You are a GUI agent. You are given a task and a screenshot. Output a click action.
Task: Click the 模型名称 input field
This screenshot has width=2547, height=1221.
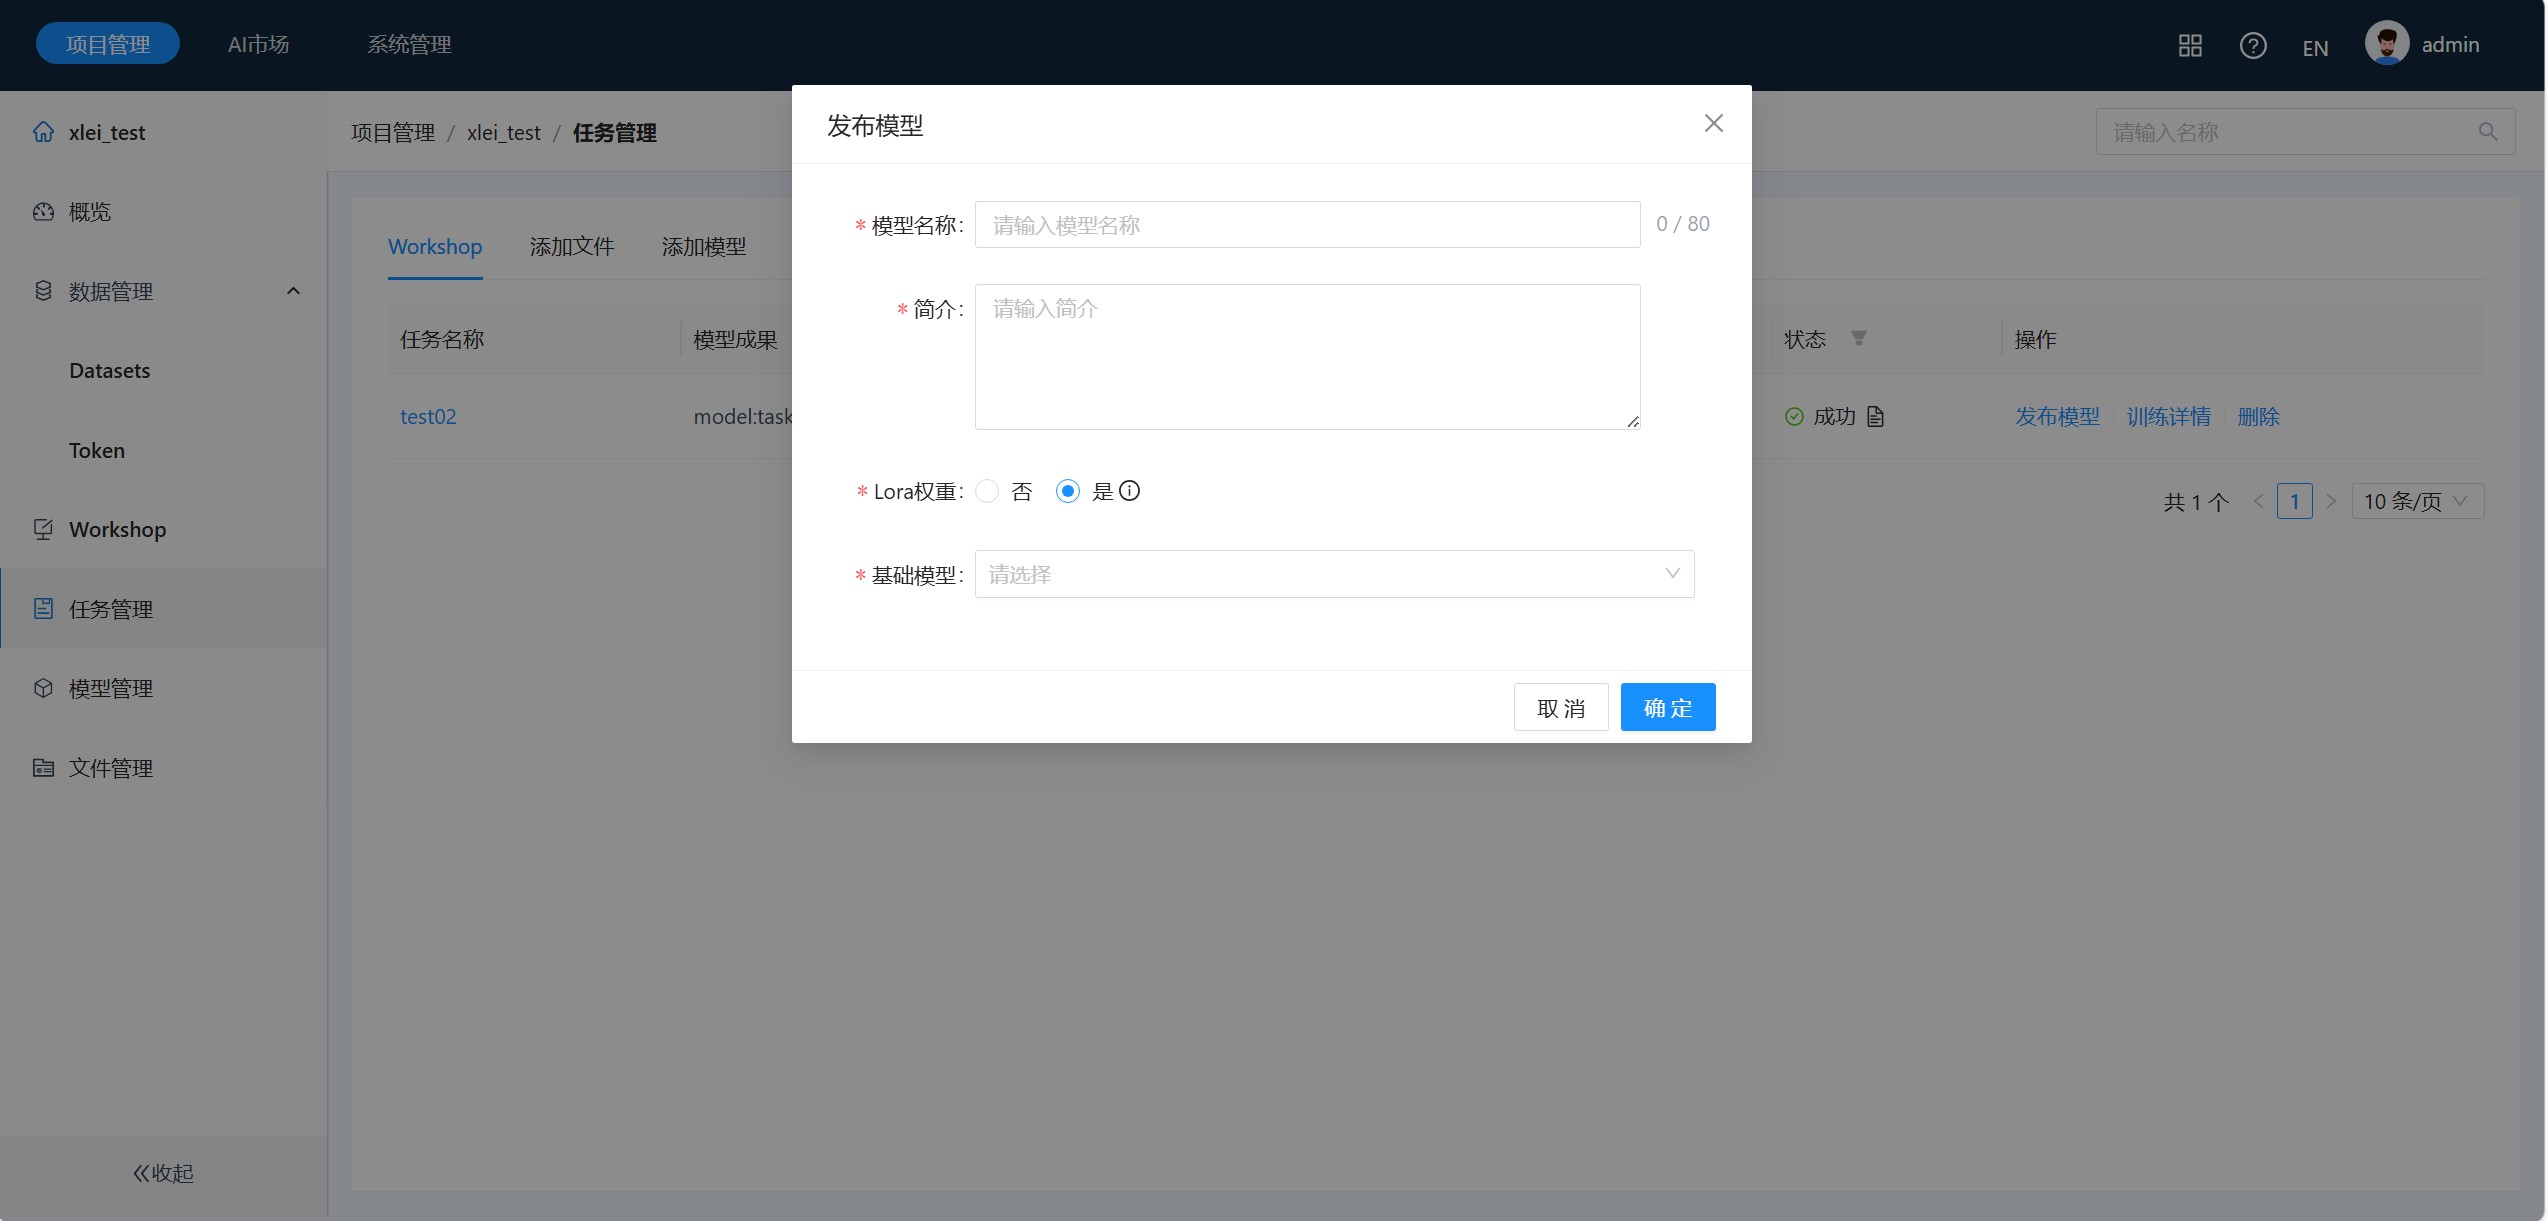(1307, 225)
